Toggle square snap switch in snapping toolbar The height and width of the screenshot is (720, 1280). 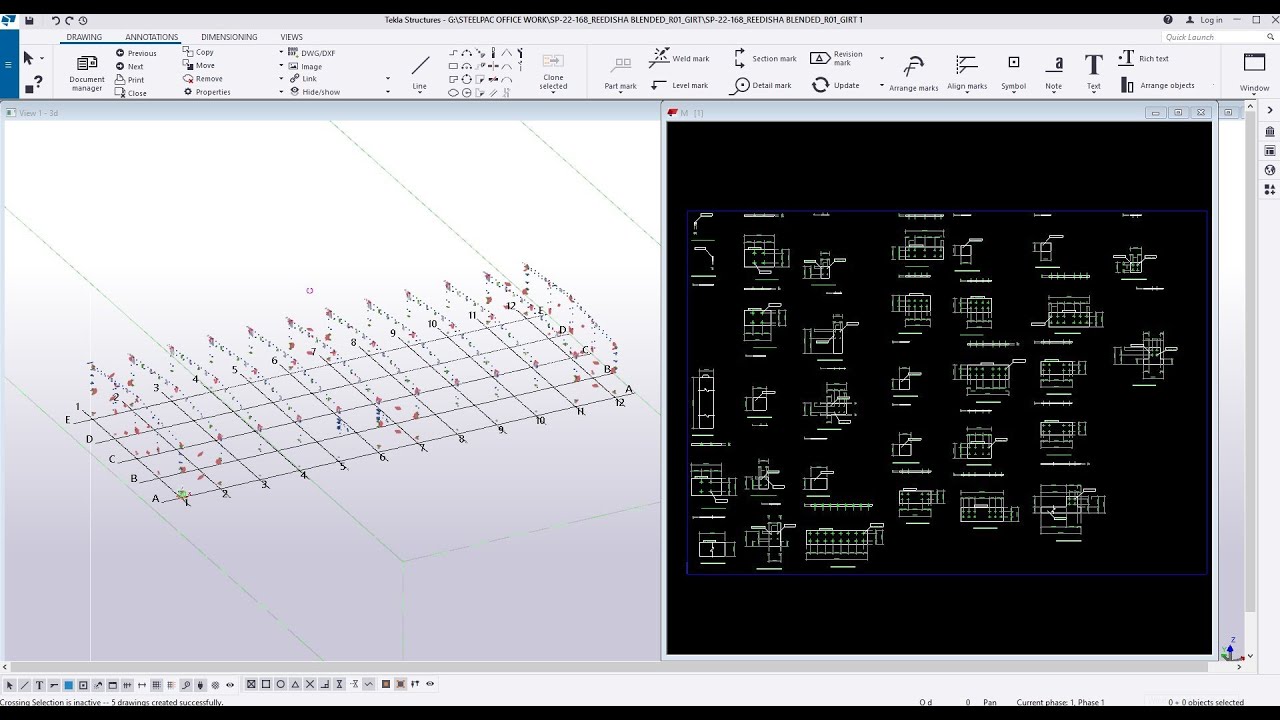point(266,685)
